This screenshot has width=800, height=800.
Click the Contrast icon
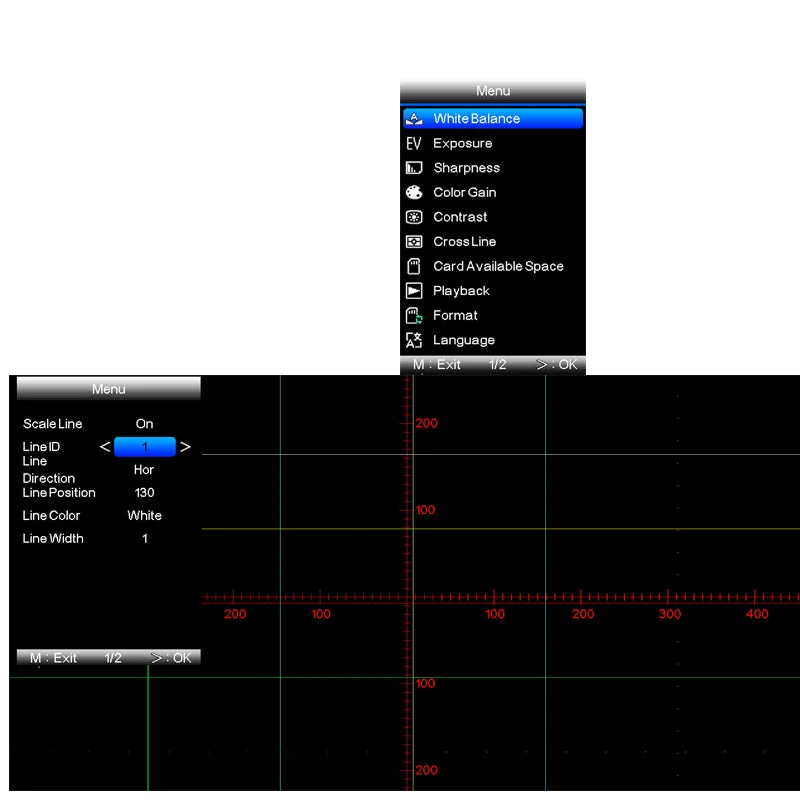click(414, 217)
